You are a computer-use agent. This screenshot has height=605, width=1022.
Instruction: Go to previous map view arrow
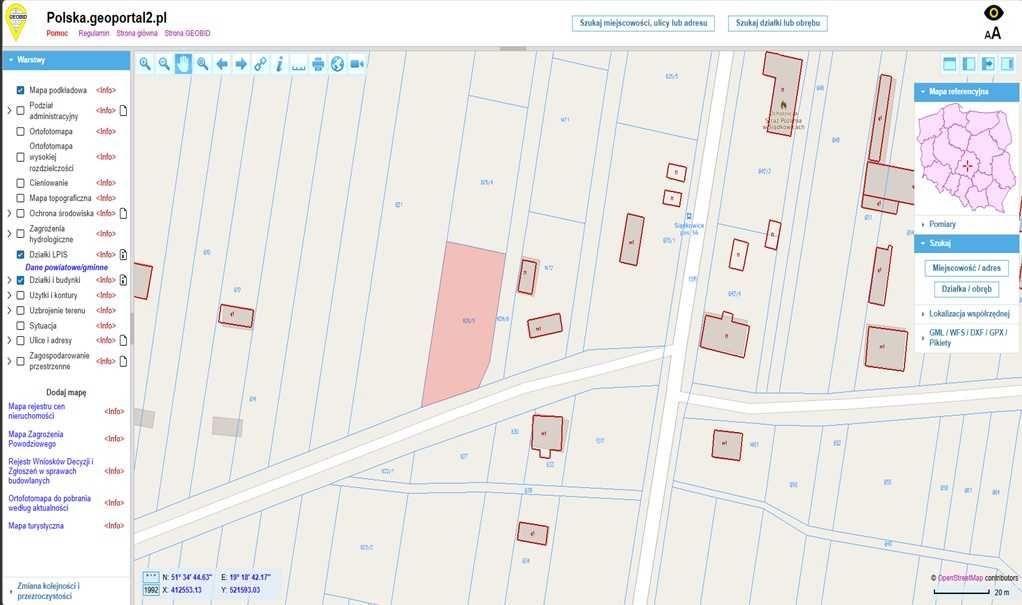[222, 64]
